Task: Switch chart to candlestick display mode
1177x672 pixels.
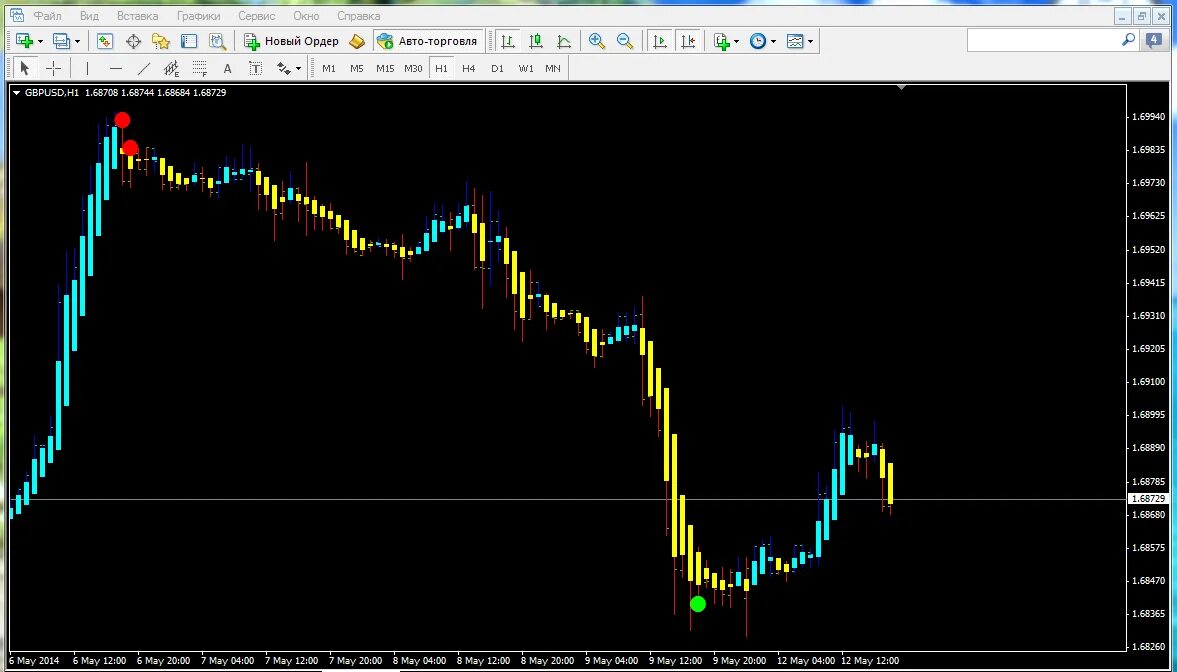Action: (535, 40)
